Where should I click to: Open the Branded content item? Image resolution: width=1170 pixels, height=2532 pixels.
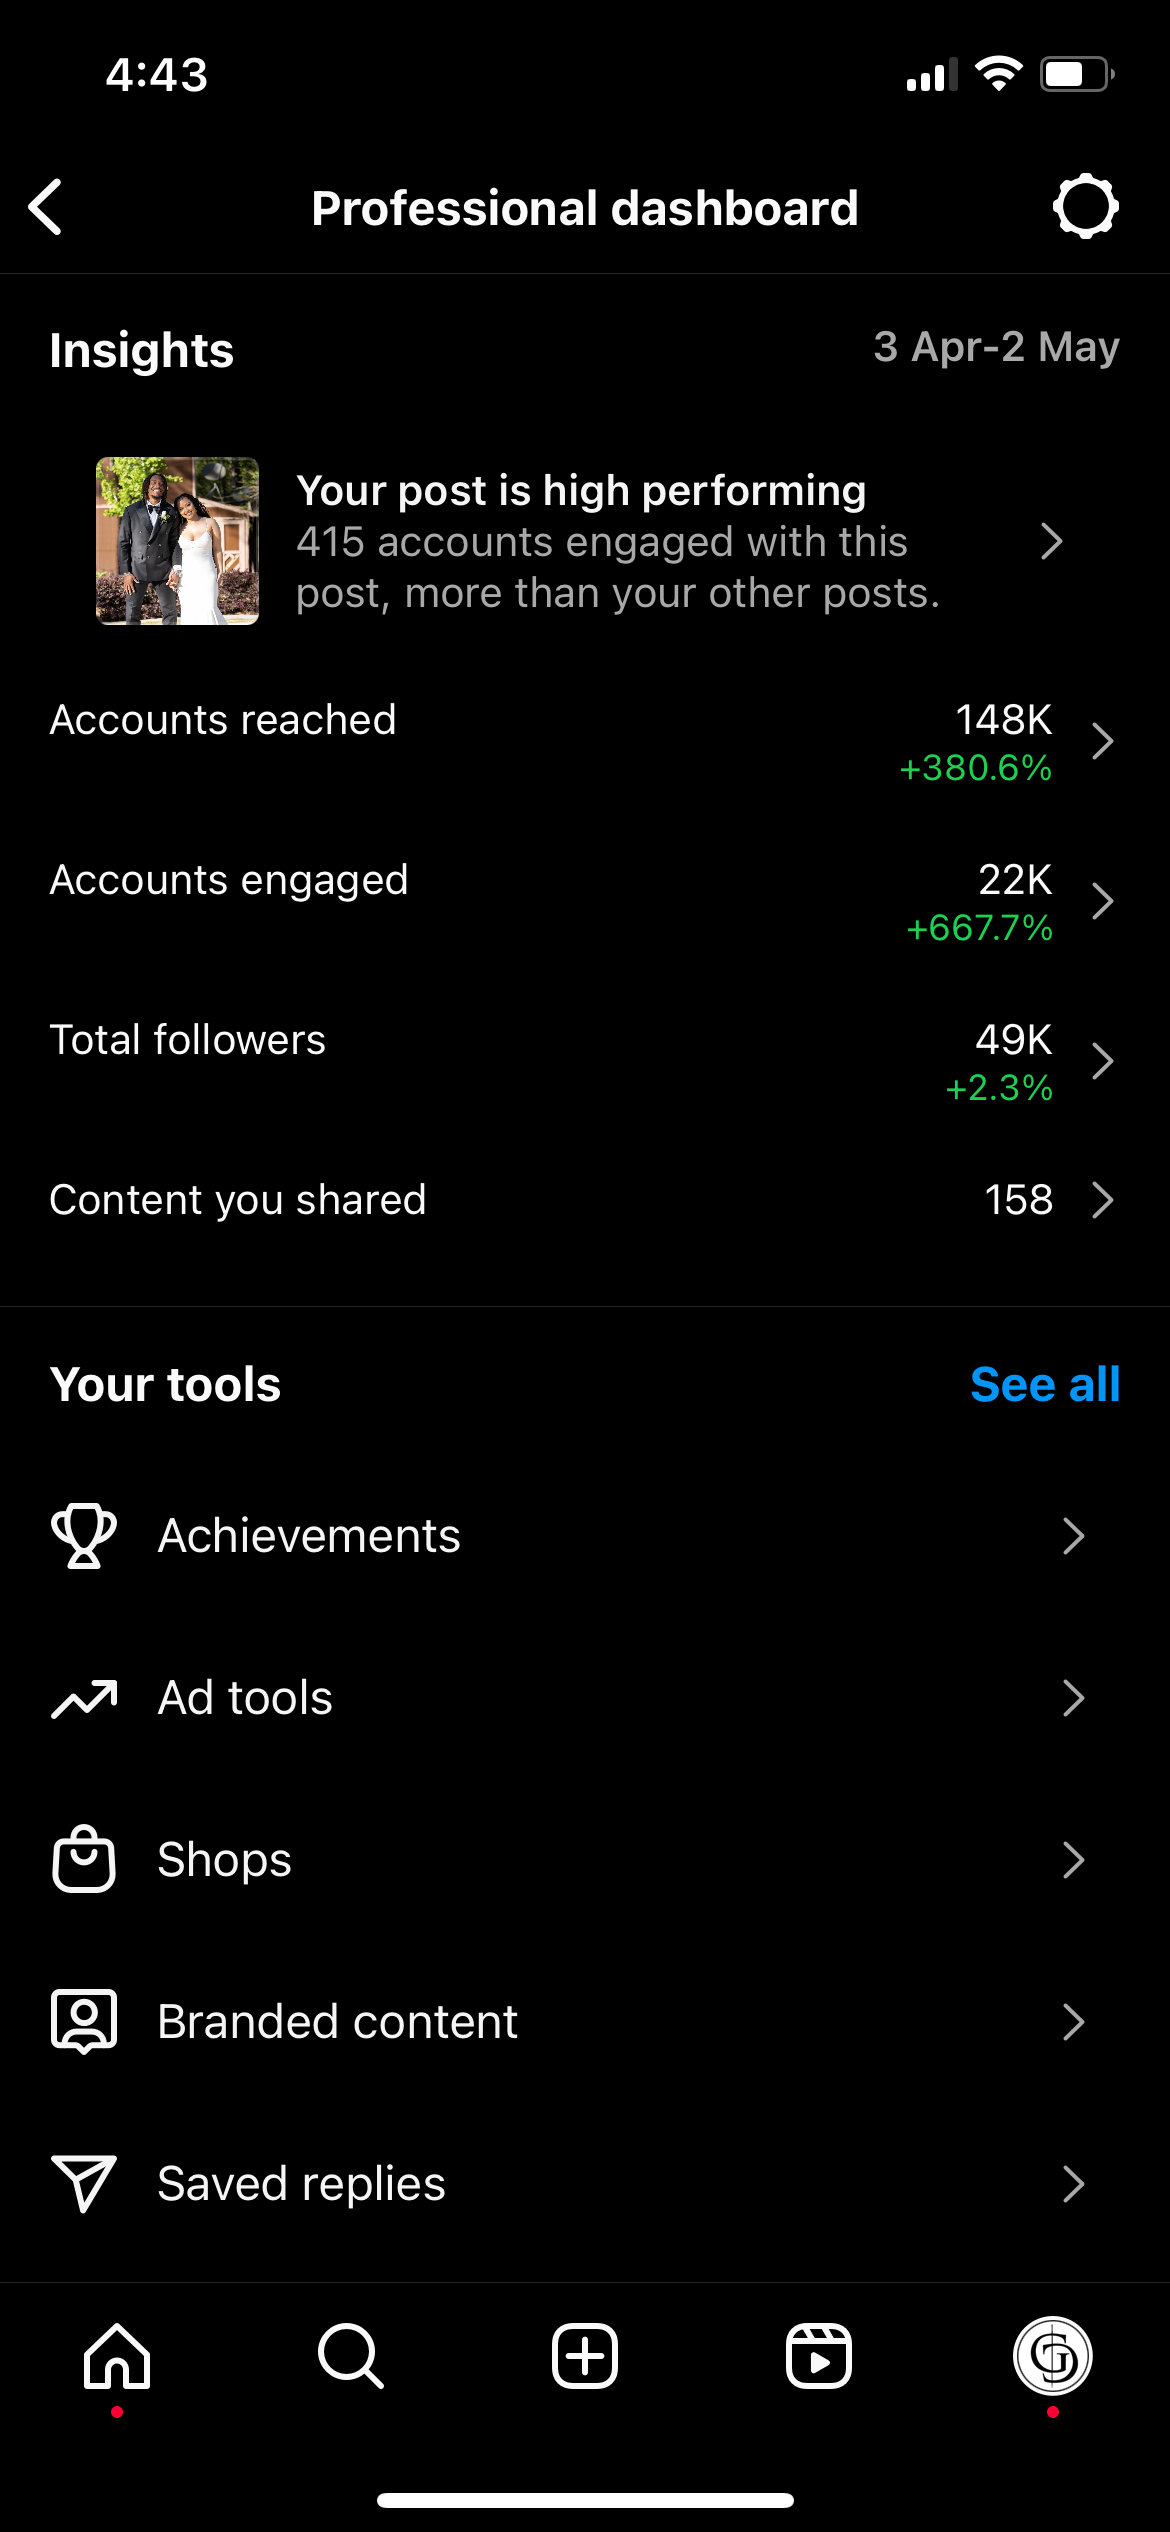coord(585,2022)
